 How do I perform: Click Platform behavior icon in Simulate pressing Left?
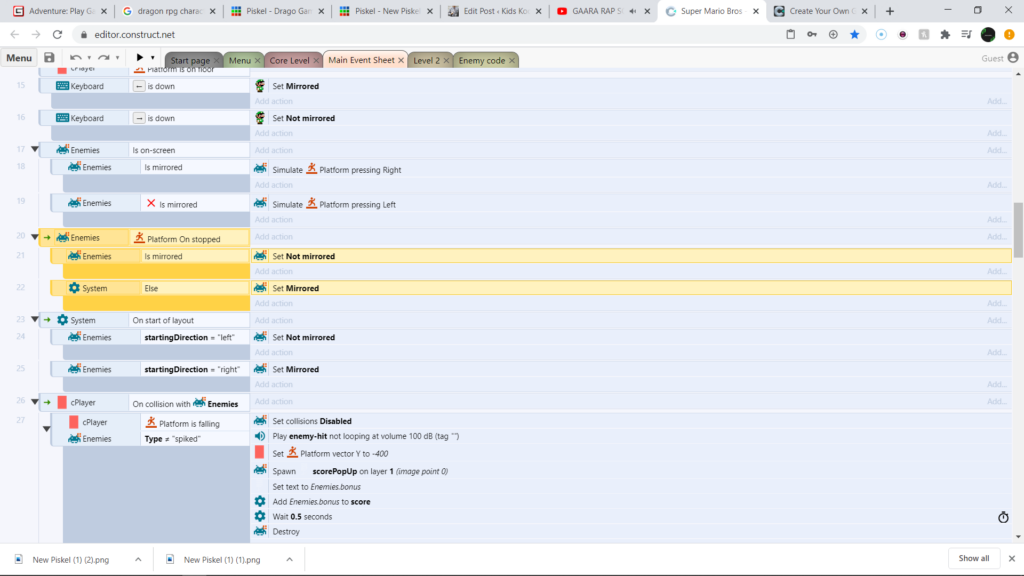[x=312, y=203]
